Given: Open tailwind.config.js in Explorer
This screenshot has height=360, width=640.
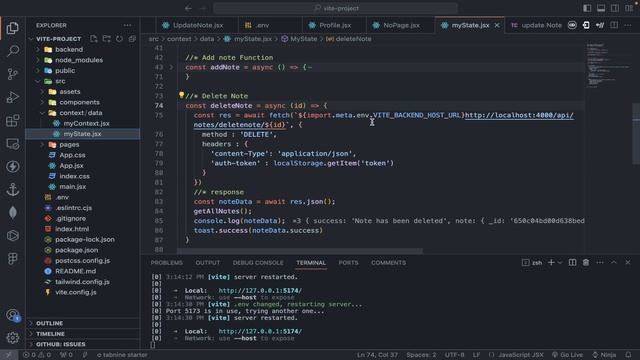Looking at the screenshot, I should pos(82,282).
